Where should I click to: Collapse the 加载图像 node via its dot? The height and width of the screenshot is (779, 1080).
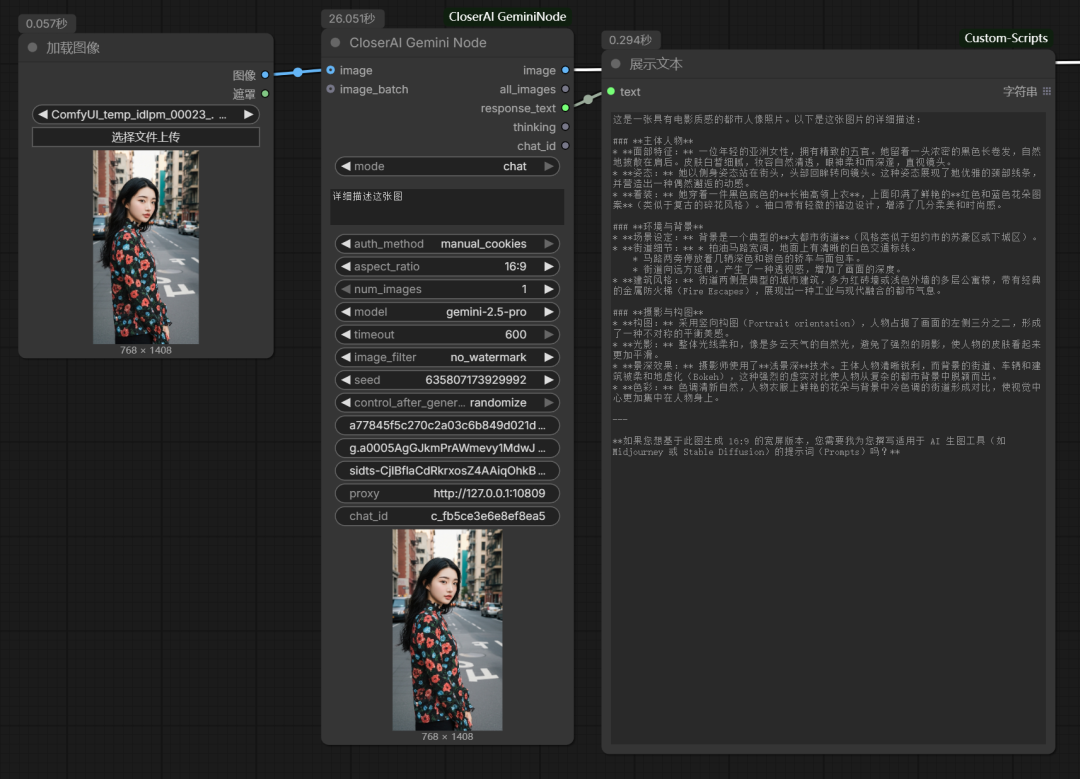pyautogui.click(x=33, y=48)
